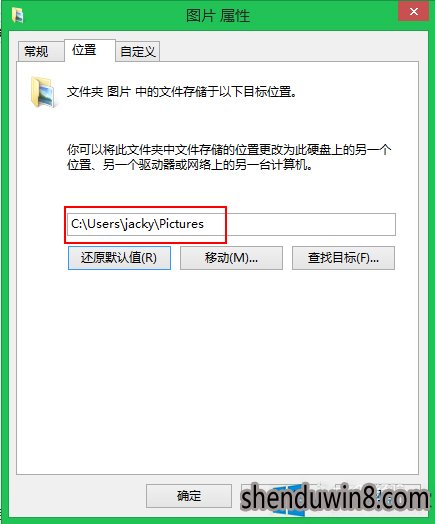Screen dimensions: 435x524
Task: Click the 文件夹 图片 中的文件存储于以下目标位置 label
Action: tap(182, 92)
